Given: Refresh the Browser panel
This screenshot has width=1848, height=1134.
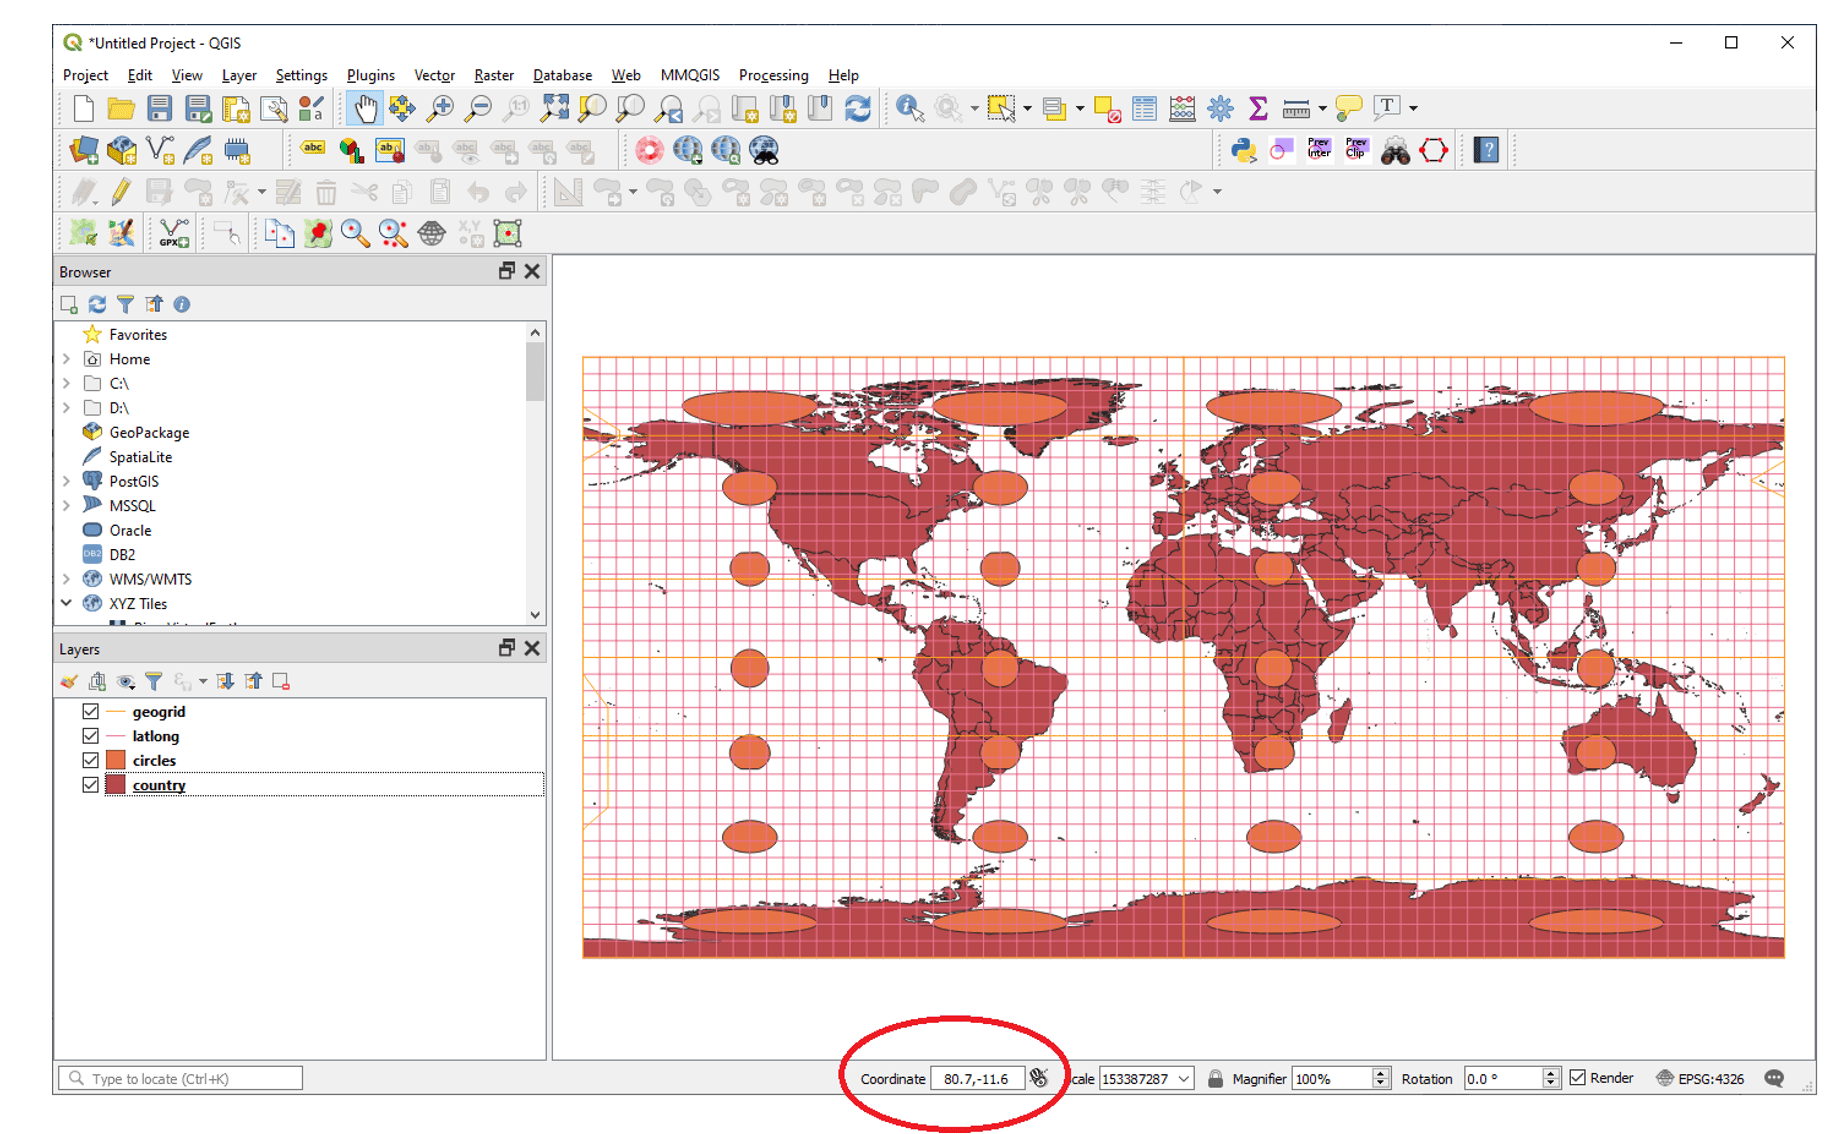Looking at the screenshot, I should pos(96,304).
